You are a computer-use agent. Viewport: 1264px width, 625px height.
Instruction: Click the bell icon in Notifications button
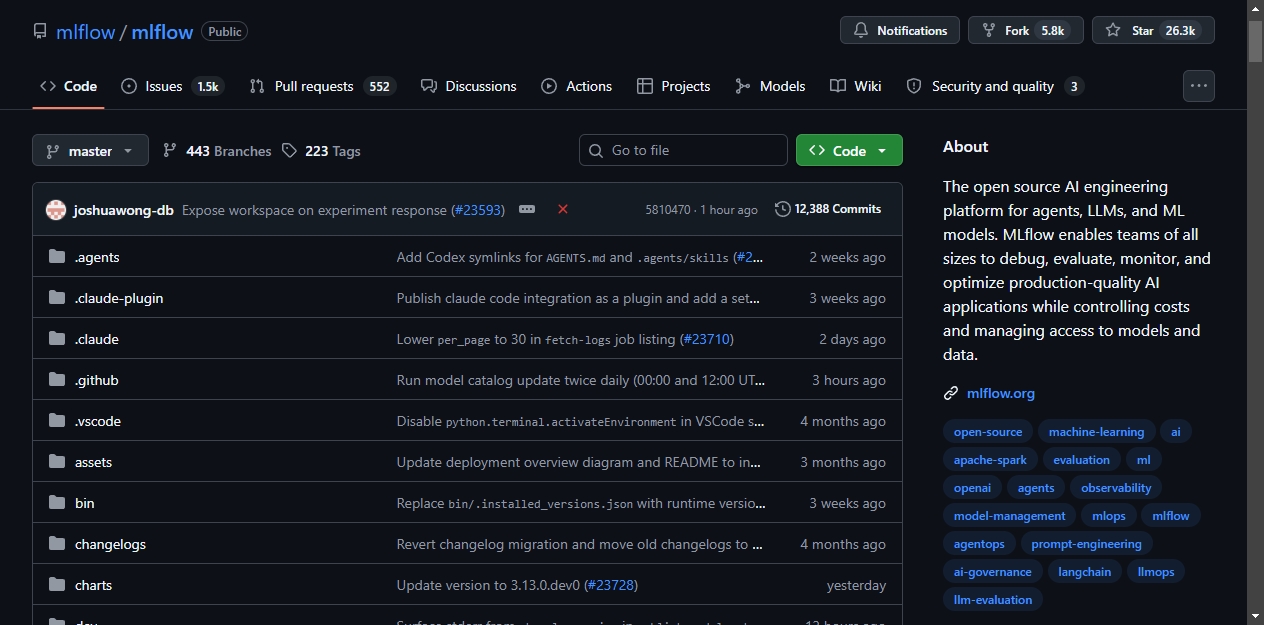pos(861,31)
